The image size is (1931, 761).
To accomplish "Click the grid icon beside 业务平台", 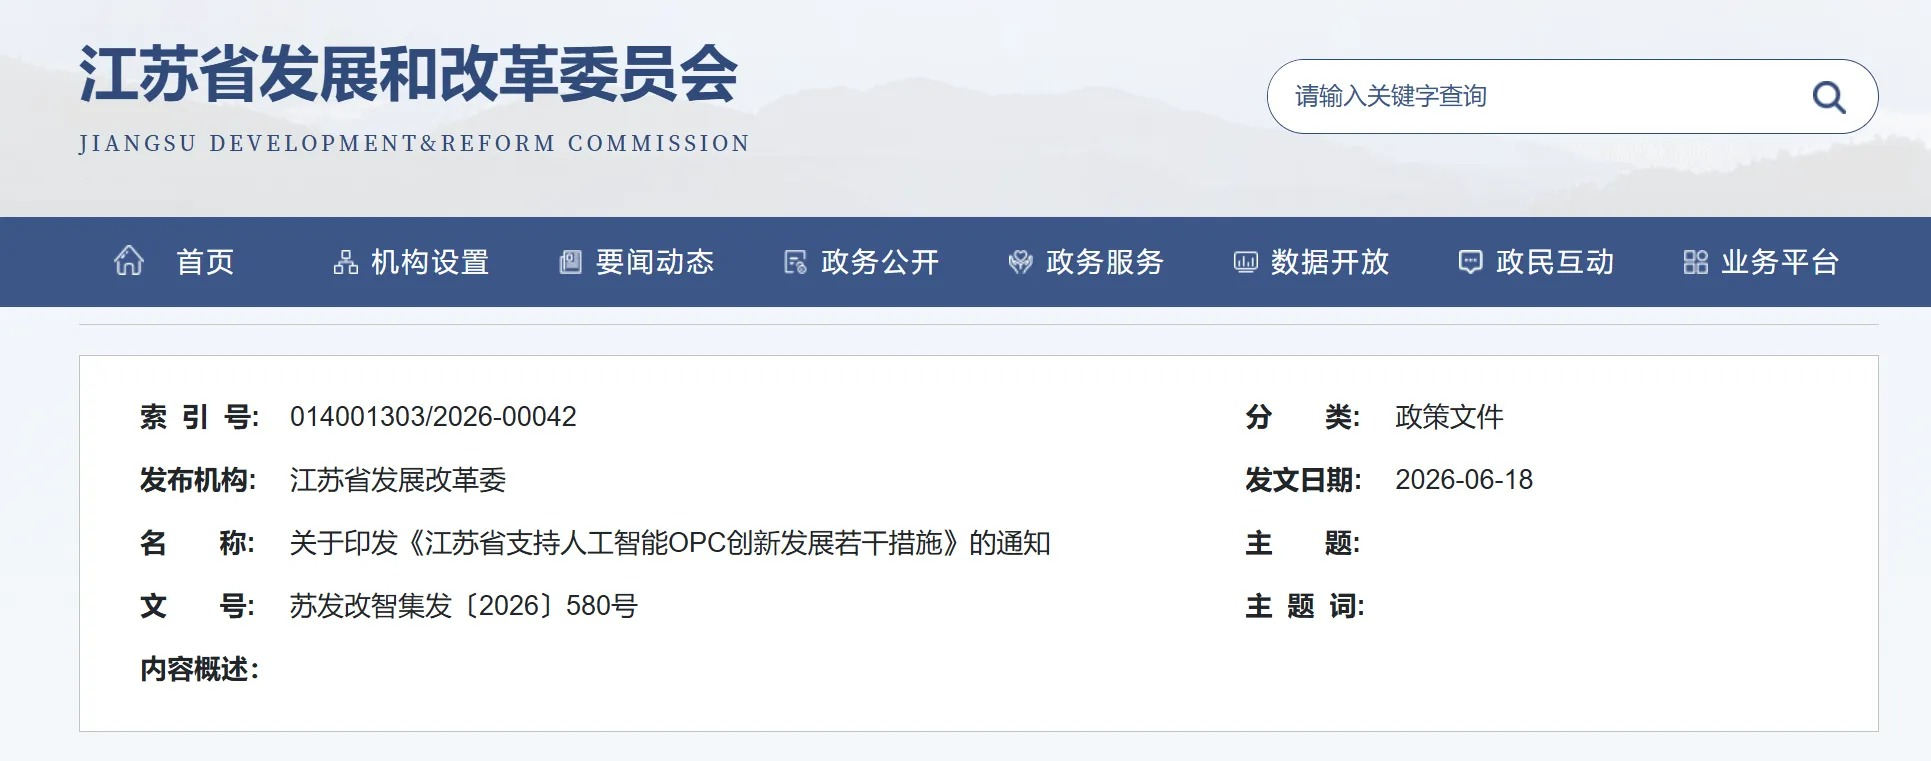I will point(1695,262).
